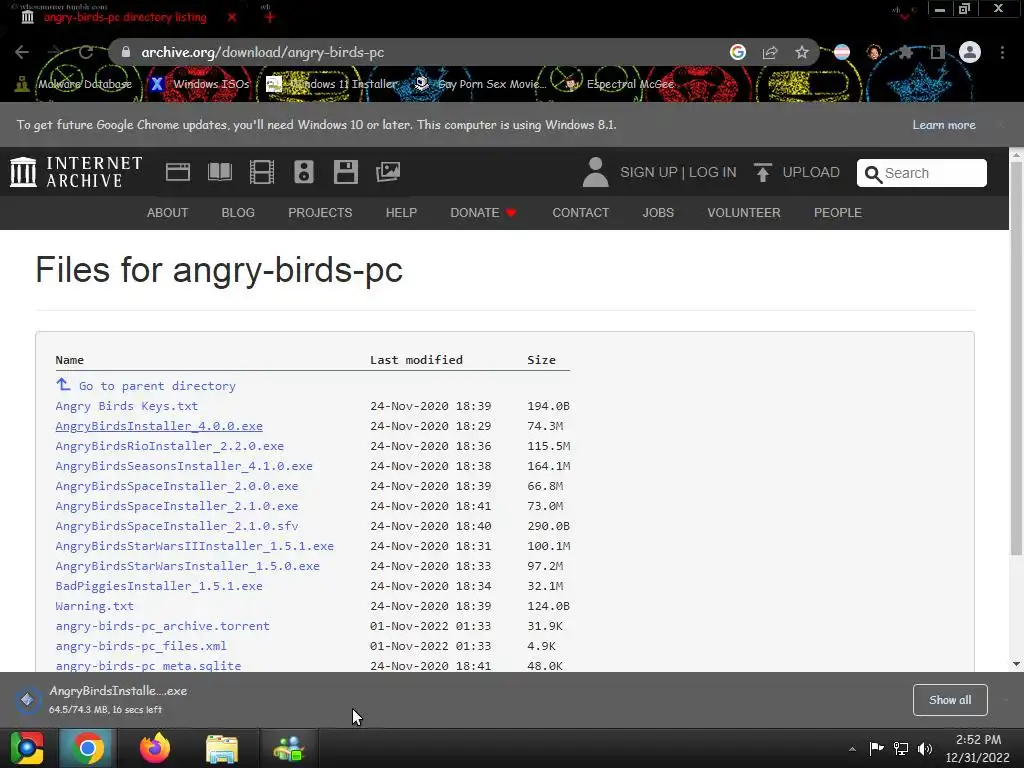Open the PROJECTS menu item
The image size is (1024, 768).
pos(320,213)
